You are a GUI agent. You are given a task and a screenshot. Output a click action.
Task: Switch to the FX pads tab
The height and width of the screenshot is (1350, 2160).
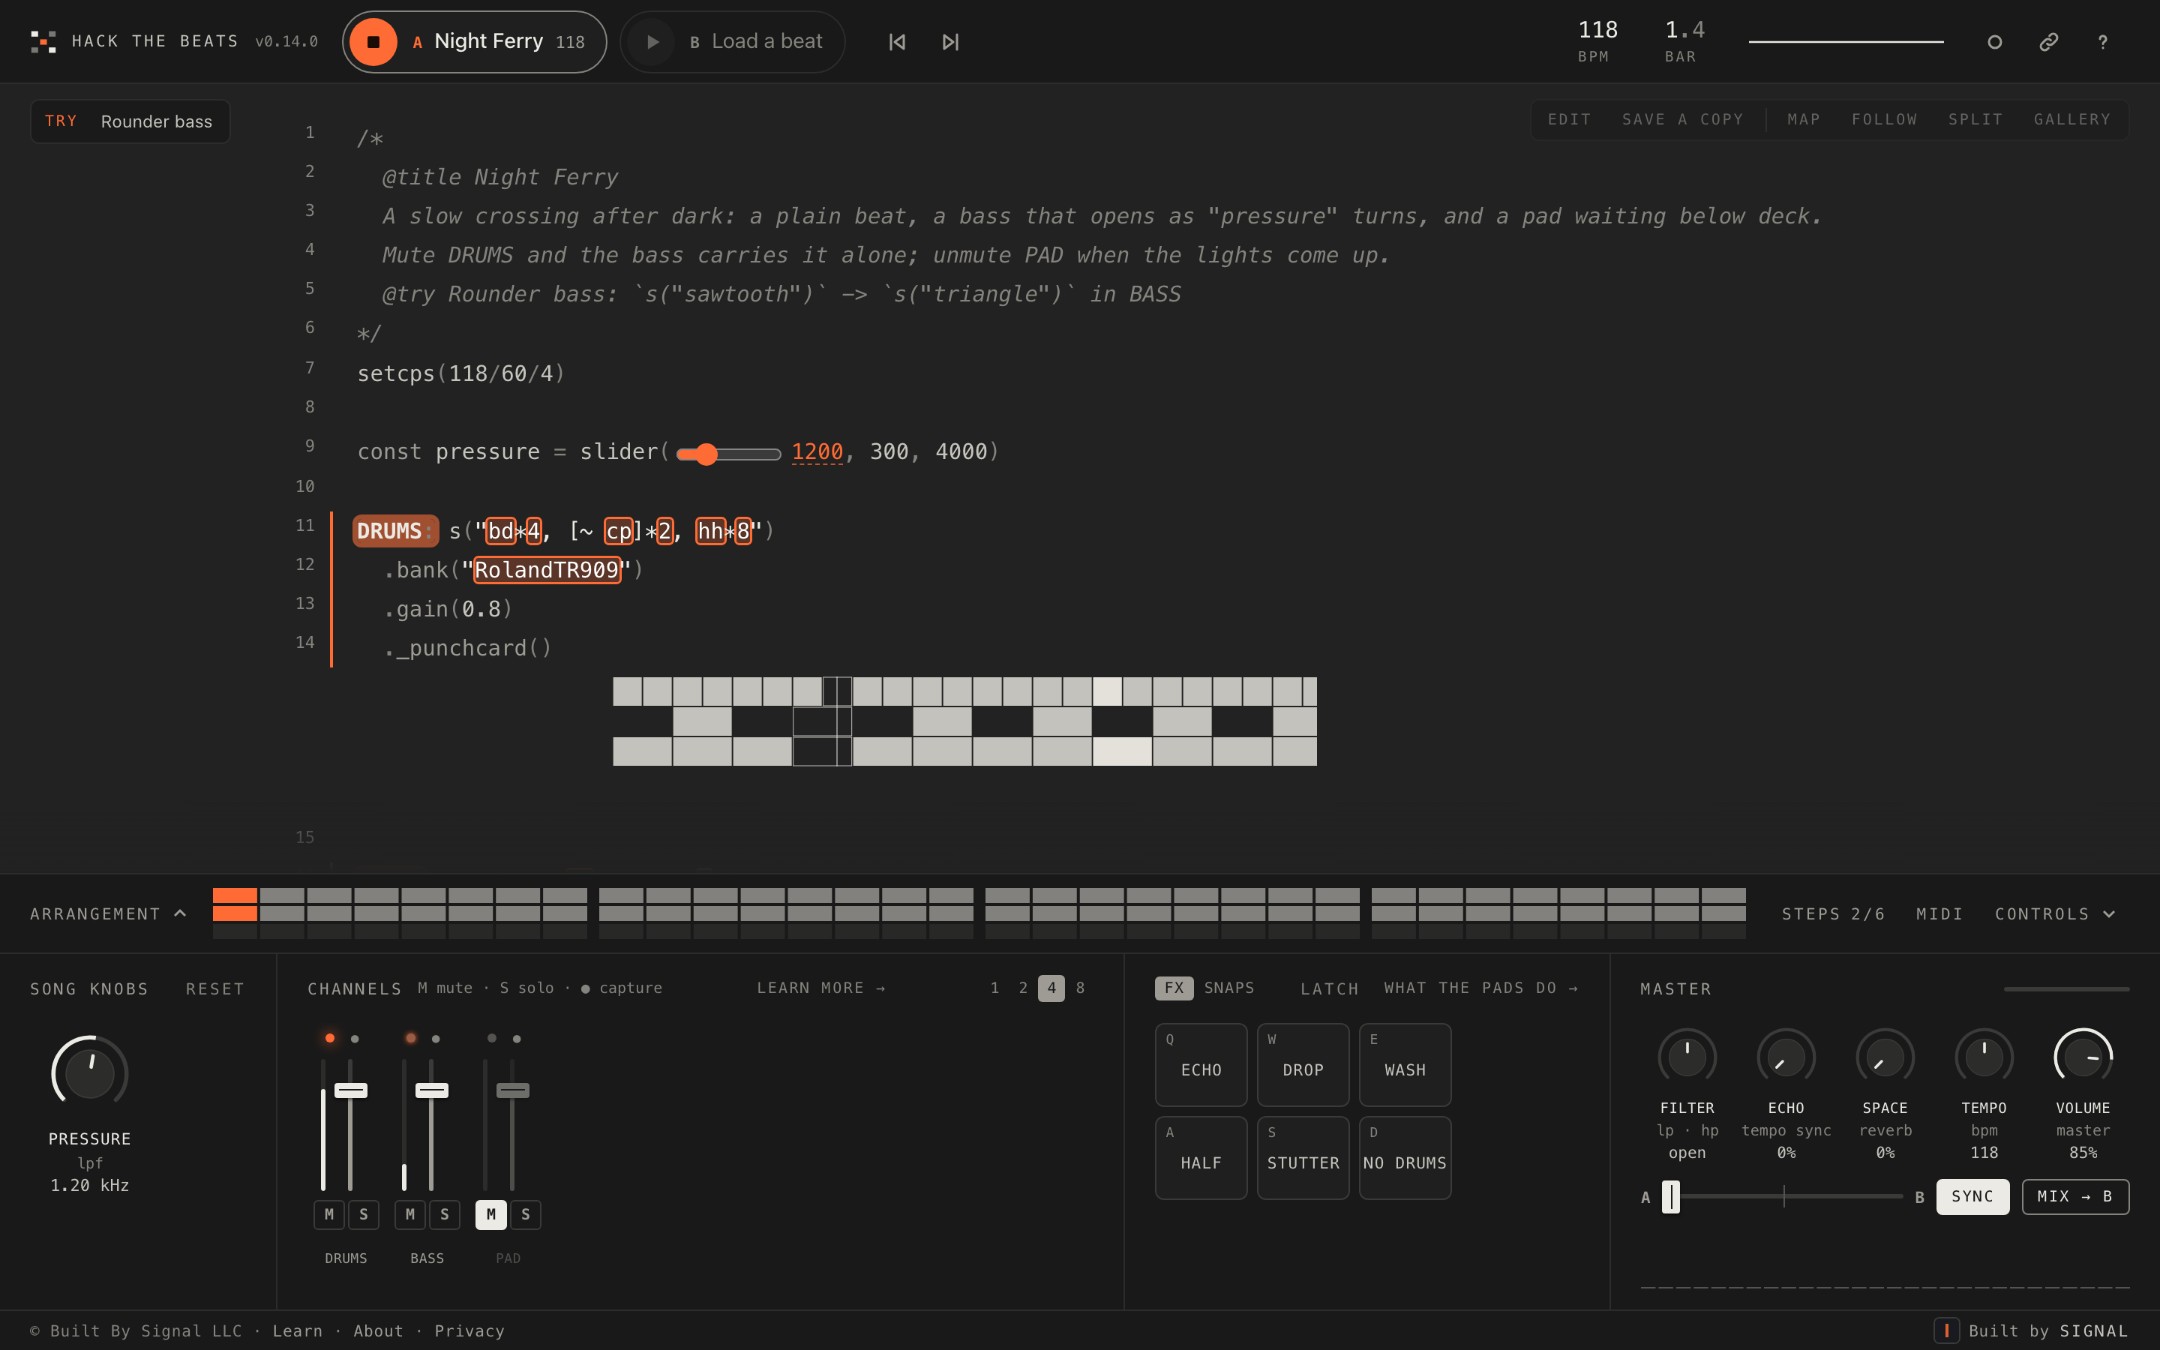(1174, 988)
